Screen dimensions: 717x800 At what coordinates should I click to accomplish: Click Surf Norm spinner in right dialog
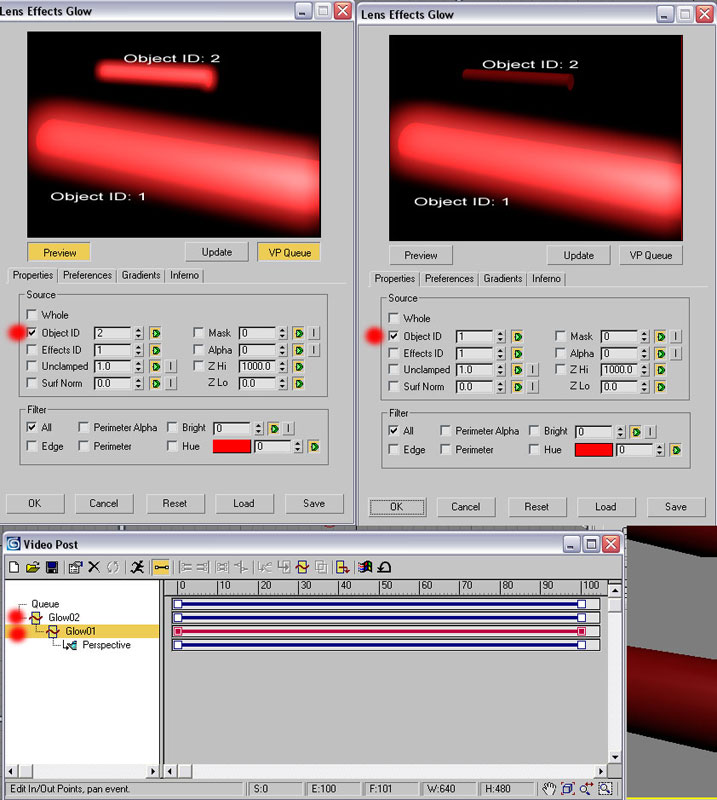[x=501, y=387]
